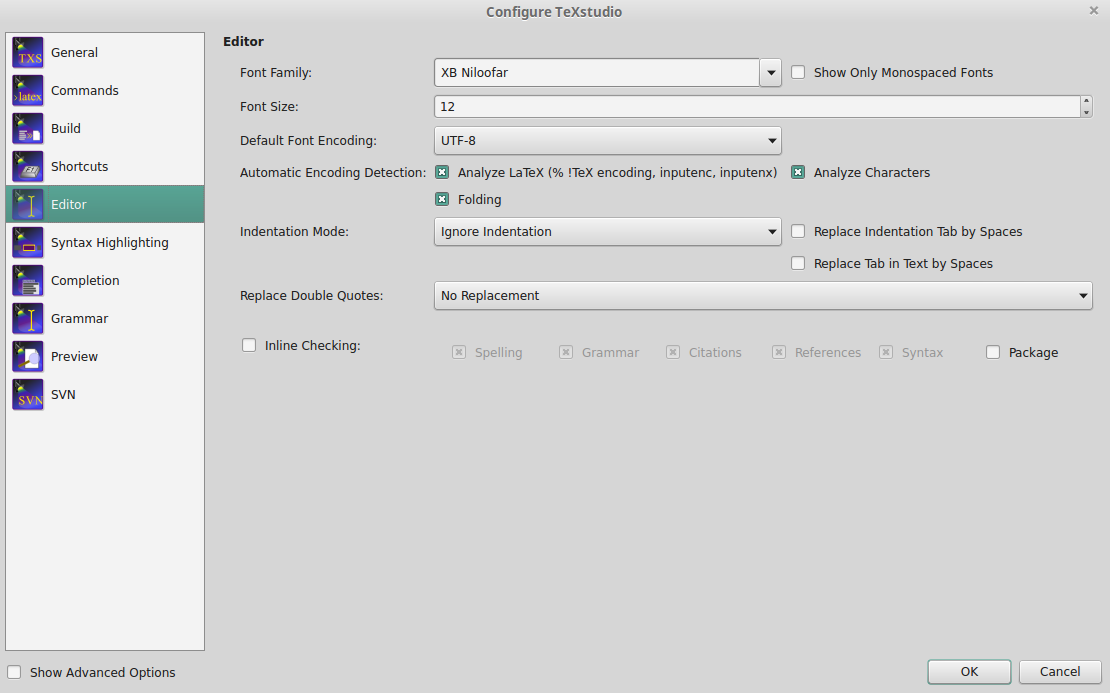This screenshot has height=693, width=1110.
Task: Decrease font size with down arrow
Action: [1087, 112]
